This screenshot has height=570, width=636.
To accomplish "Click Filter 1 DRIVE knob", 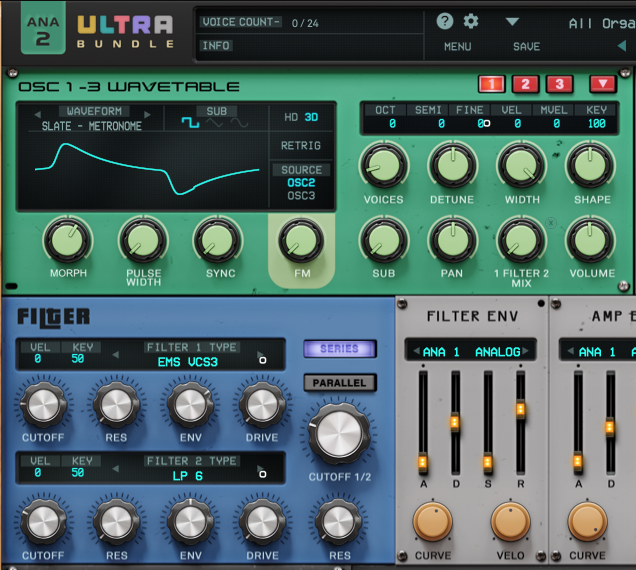I will tap(262, 404).
